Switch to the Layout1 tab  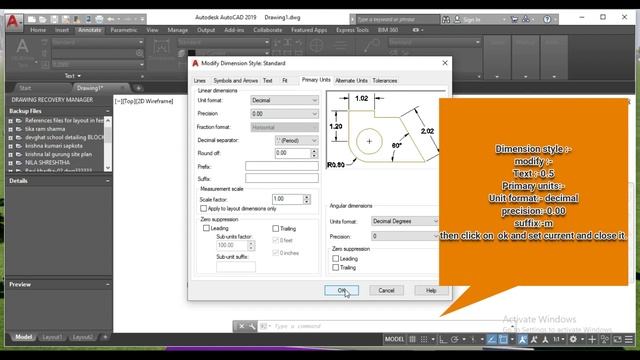[52, 337]
